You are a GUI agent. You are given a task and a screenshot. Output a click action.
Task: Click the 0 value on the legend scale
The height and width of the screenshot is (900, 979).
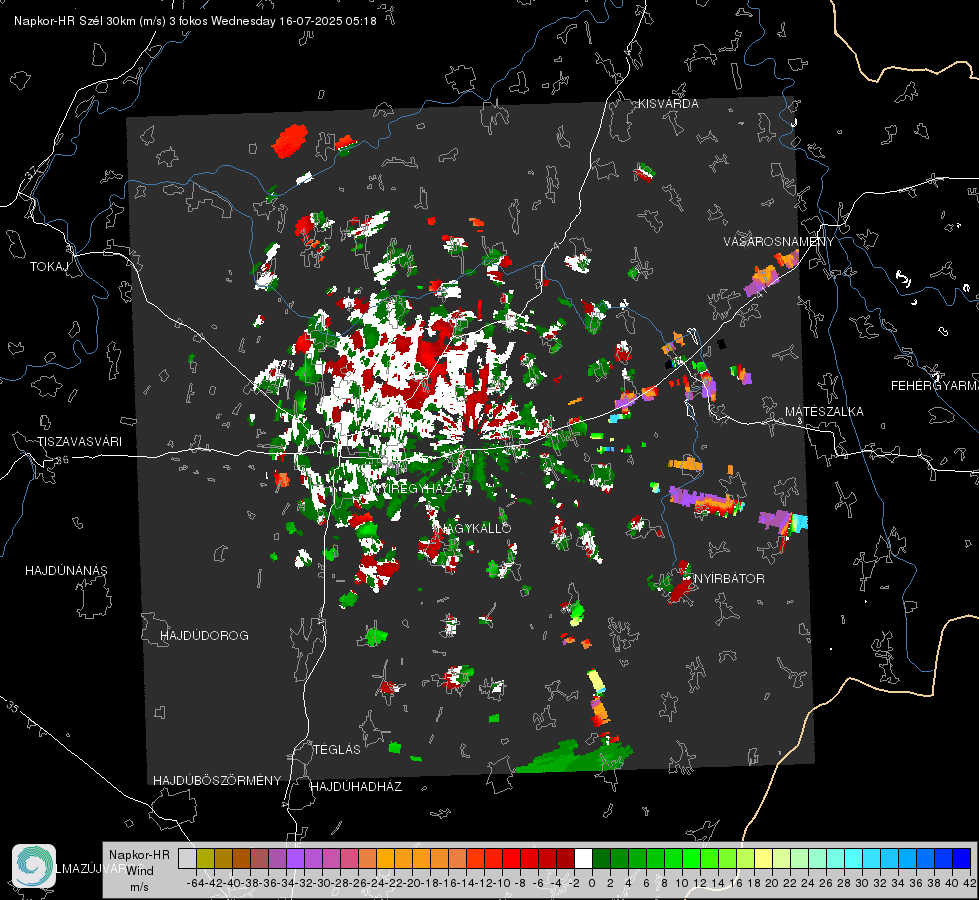592,883
